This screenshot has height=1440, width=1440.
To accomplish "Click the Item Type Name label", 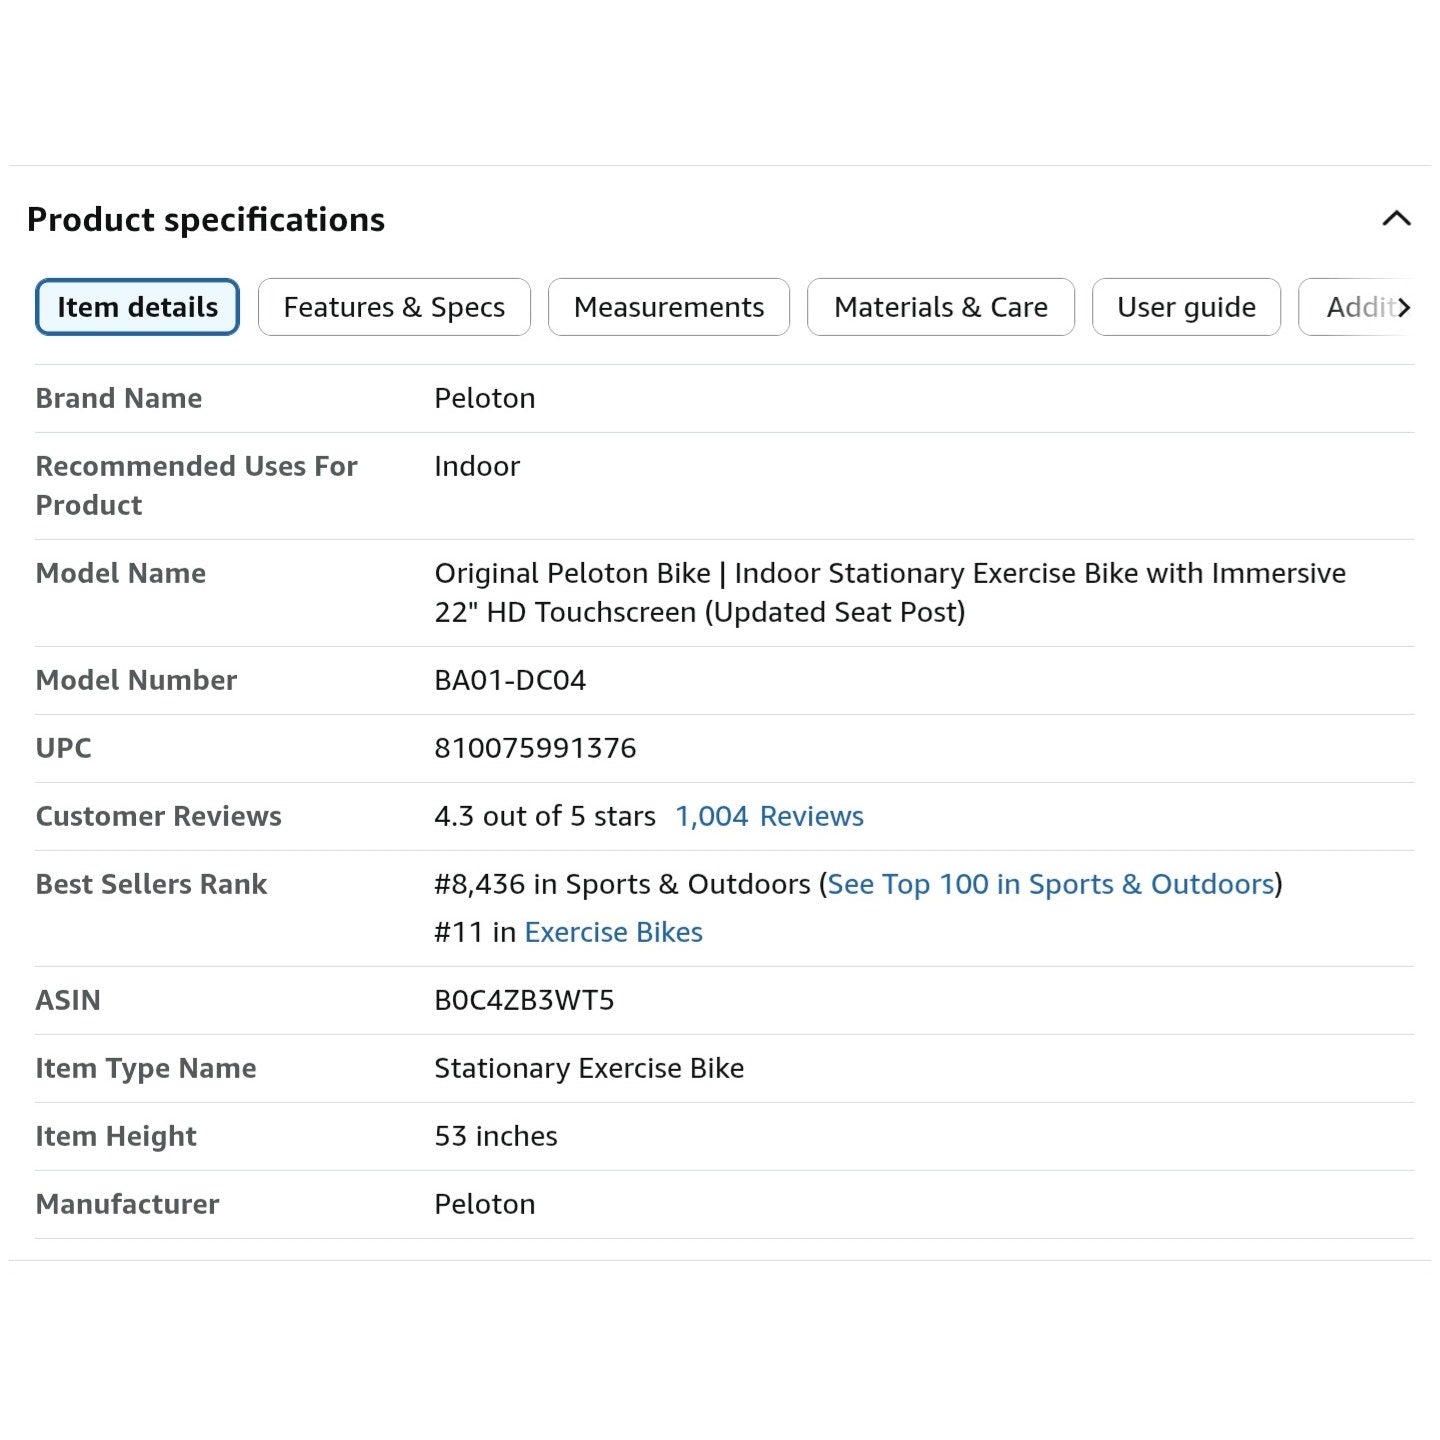I will click(146, 1068).
